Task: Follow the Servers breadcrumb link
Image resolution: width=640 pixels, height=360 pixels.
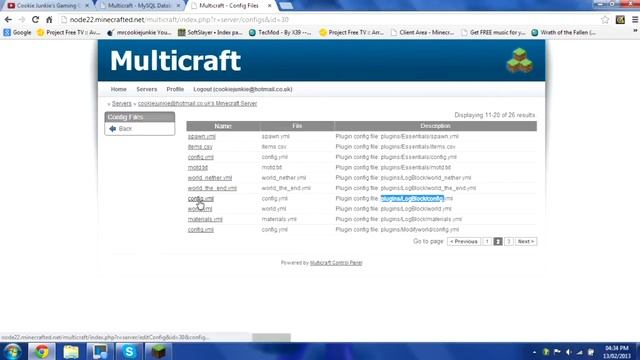Action: [122, 104]
